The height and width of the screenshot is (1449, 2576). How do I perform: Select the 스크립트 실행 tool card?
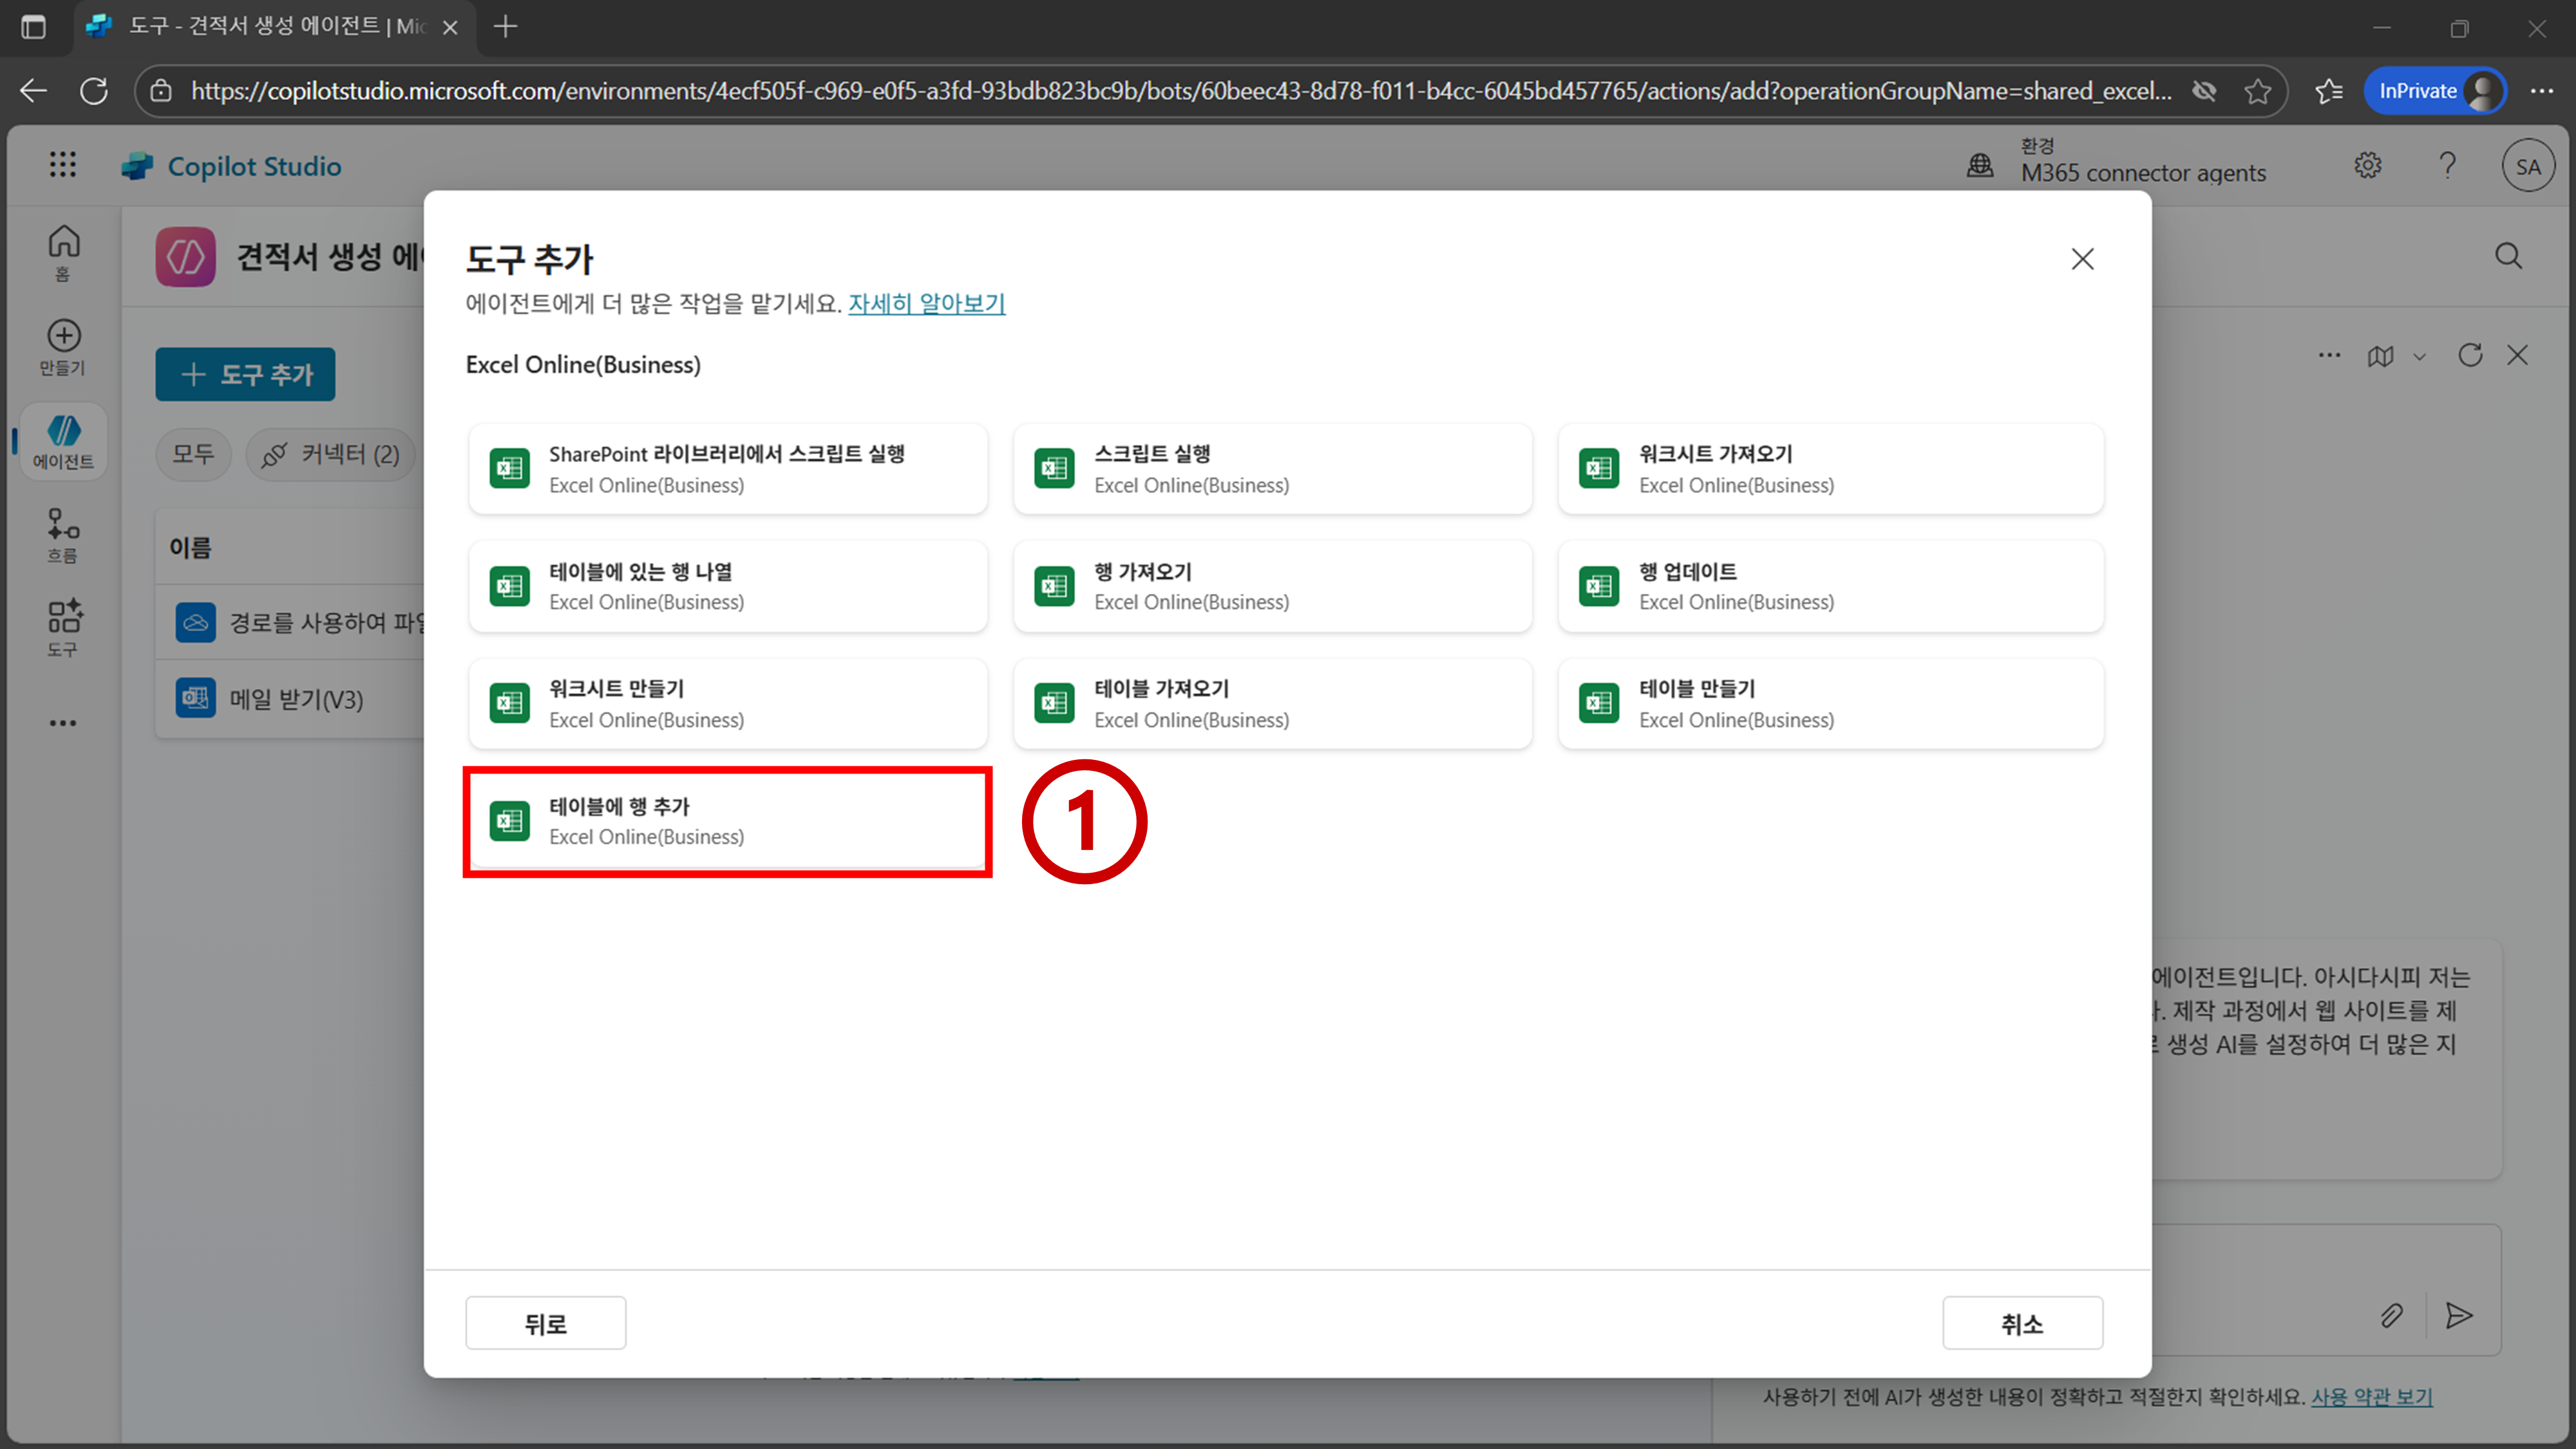[x=1272, y=469]
